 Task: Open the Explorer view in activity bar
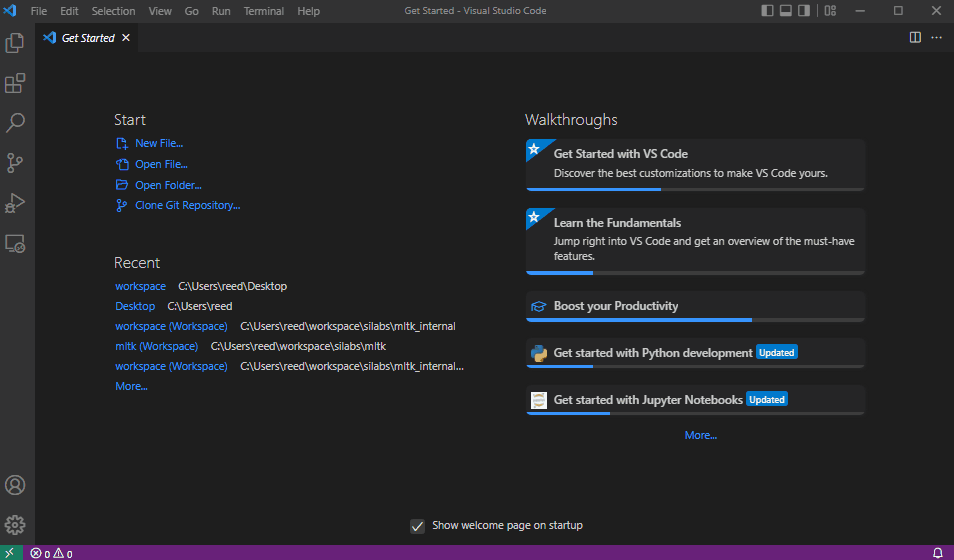point(15,44)
